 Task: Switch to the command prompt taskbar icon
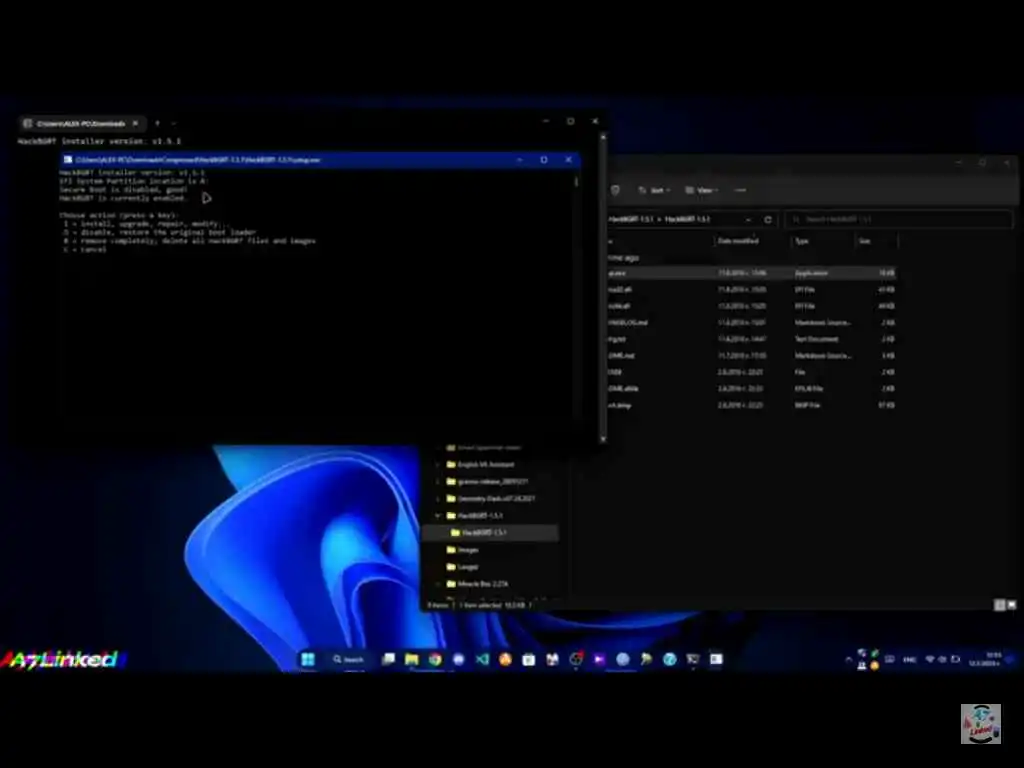click(716, 659)
